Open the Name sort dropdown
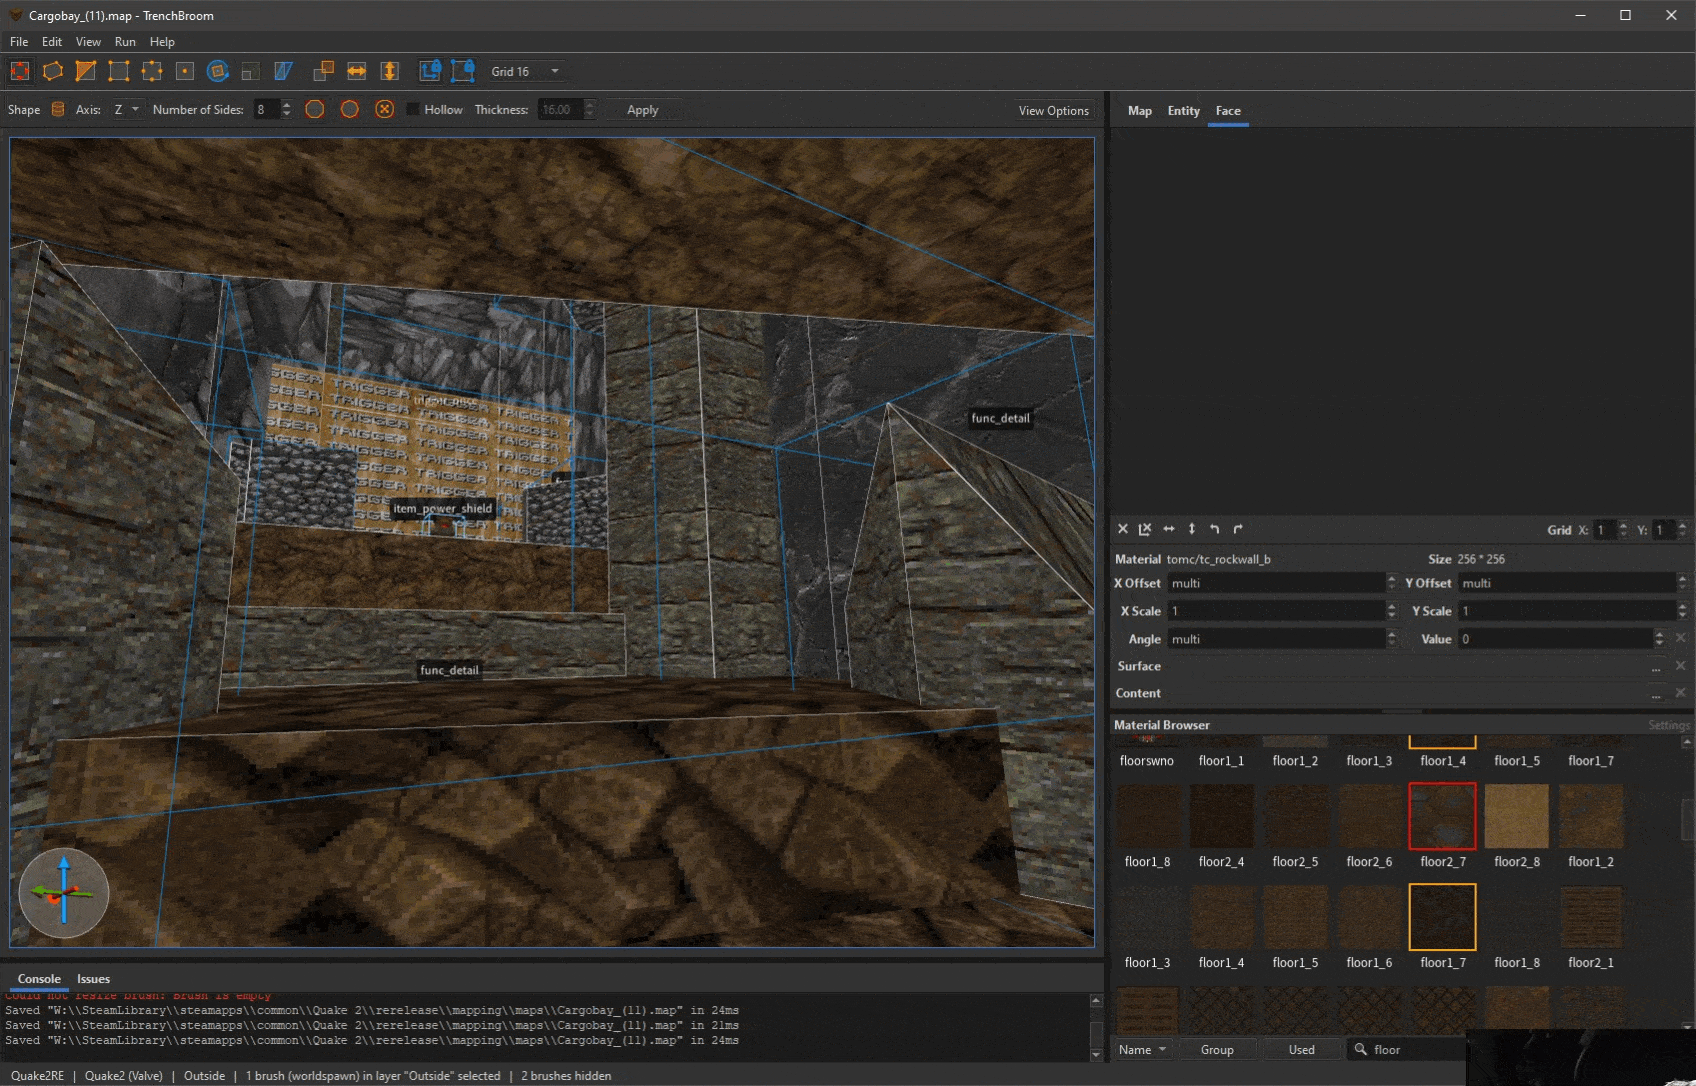Viewport: 1696px width, 1086px height. coord(1142,1050)
